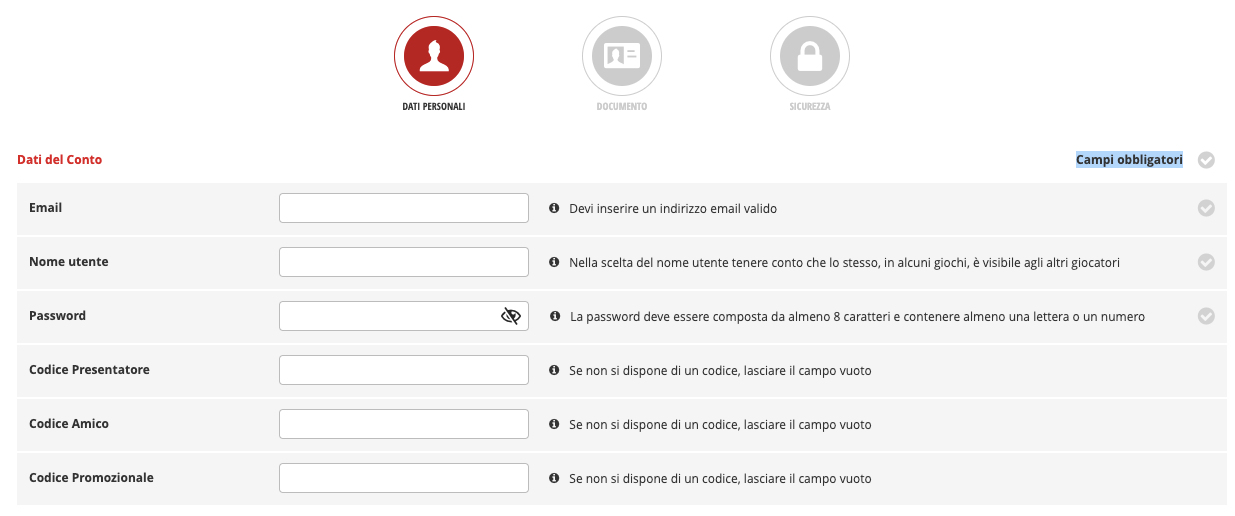Click 'Devi inserire un indirizzo email valido' hint
This screenshot has height=516, width=1235.
point(673,209)
